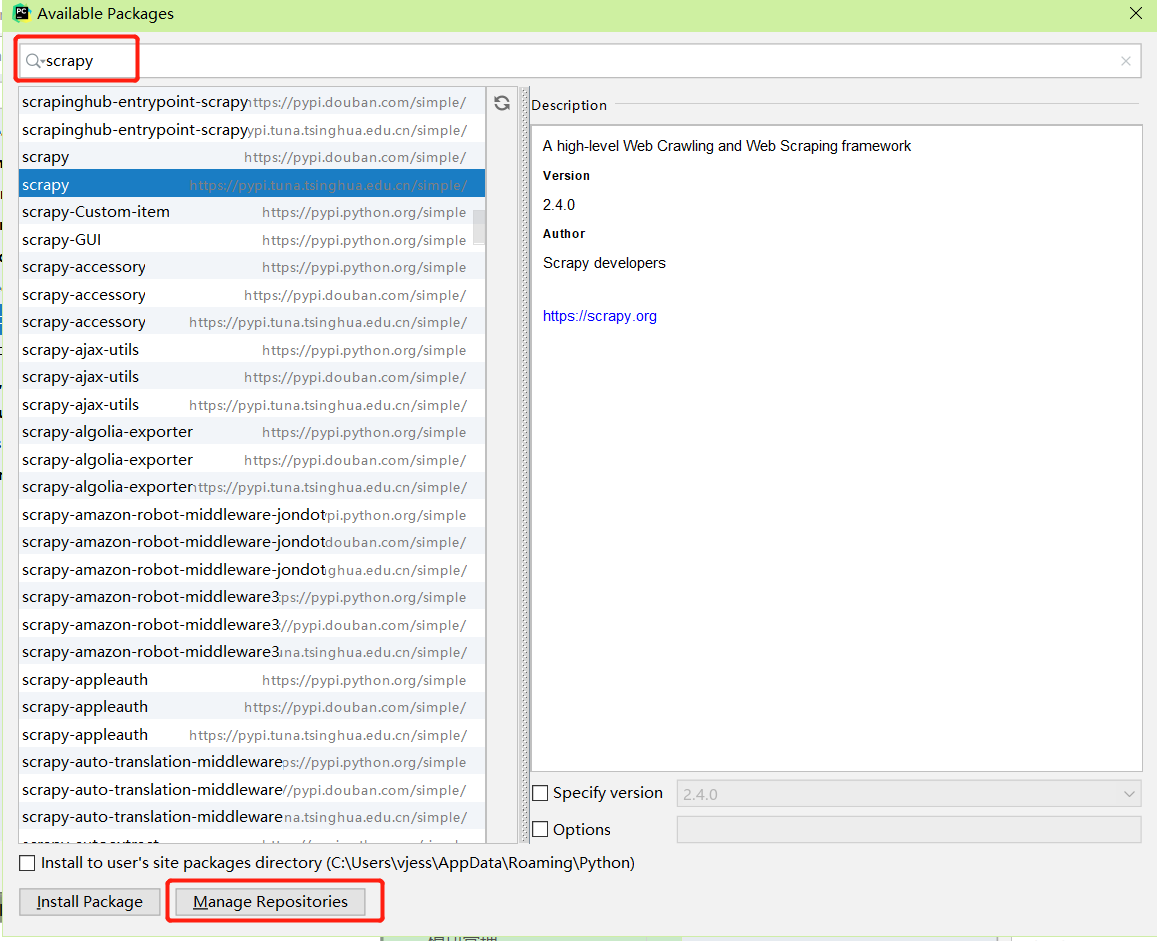This screenshot has width=1157, height=941.
Task: Select scrapy-accessory from pypi.douban.com
Action: pyautogui.click(x=252, y=294)
